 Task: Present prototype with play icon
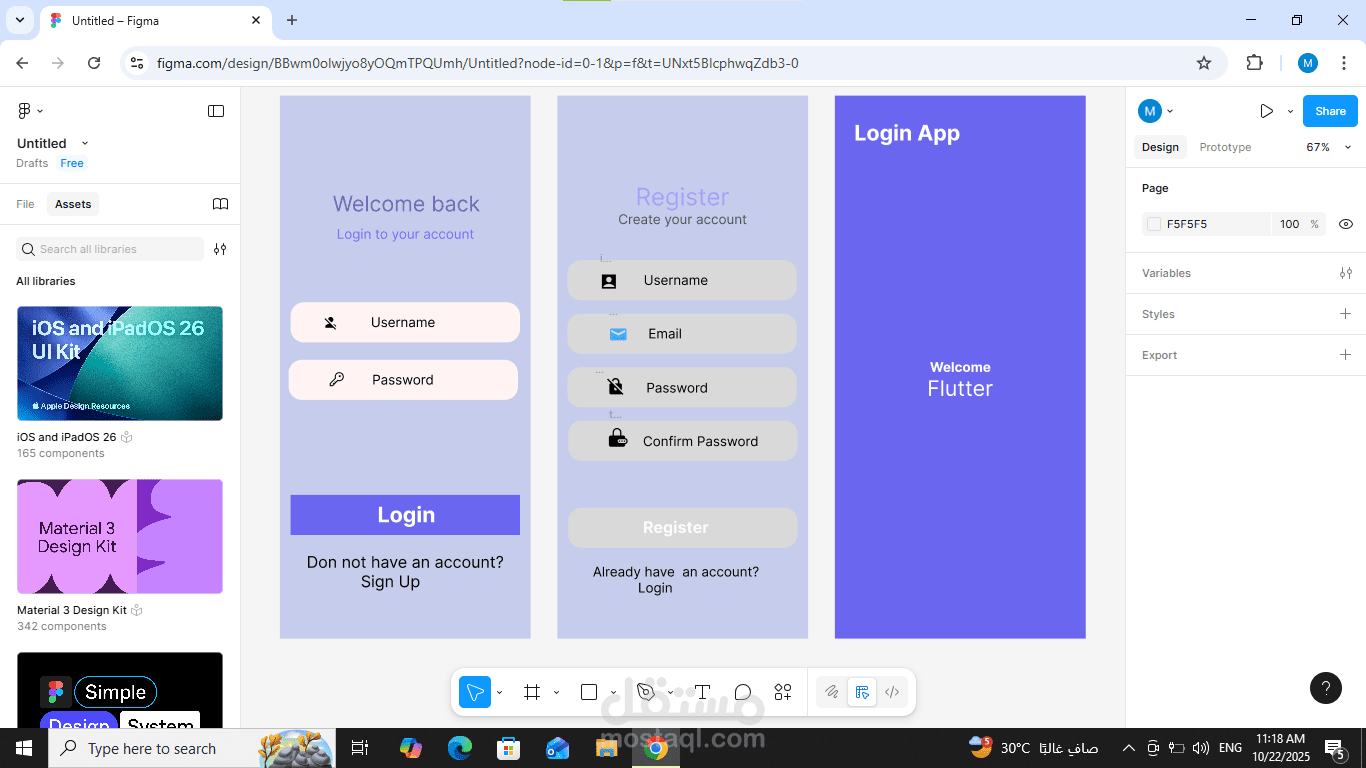pos(1266,111)
